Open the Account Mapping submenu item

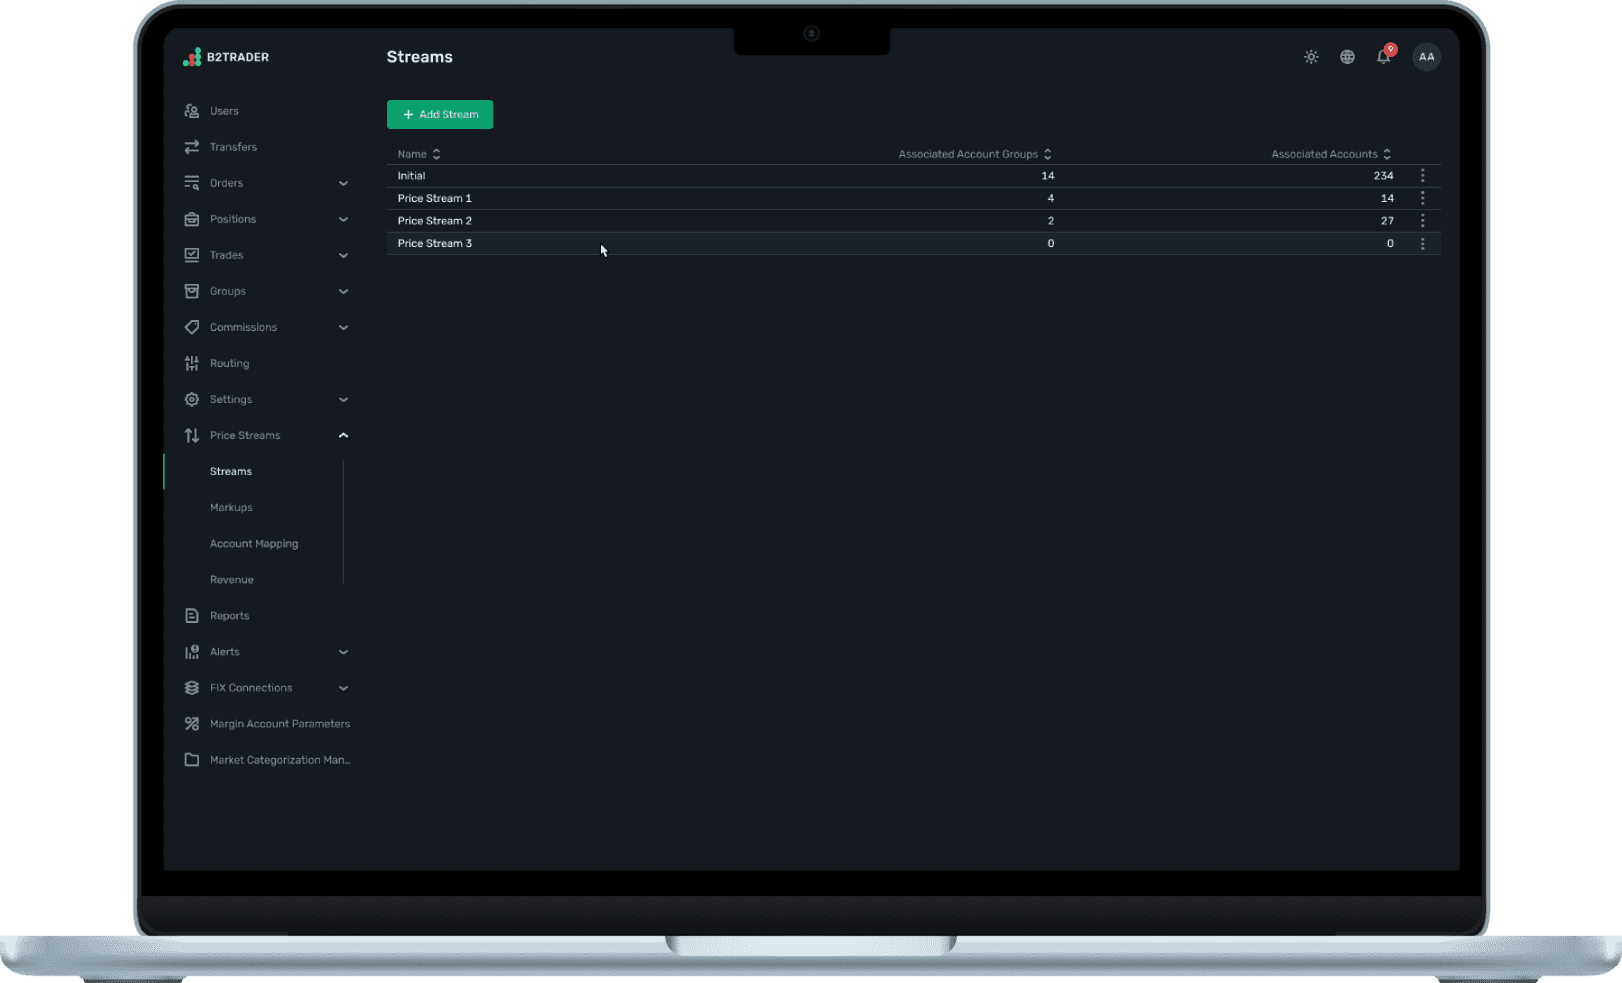click(254, 544)
